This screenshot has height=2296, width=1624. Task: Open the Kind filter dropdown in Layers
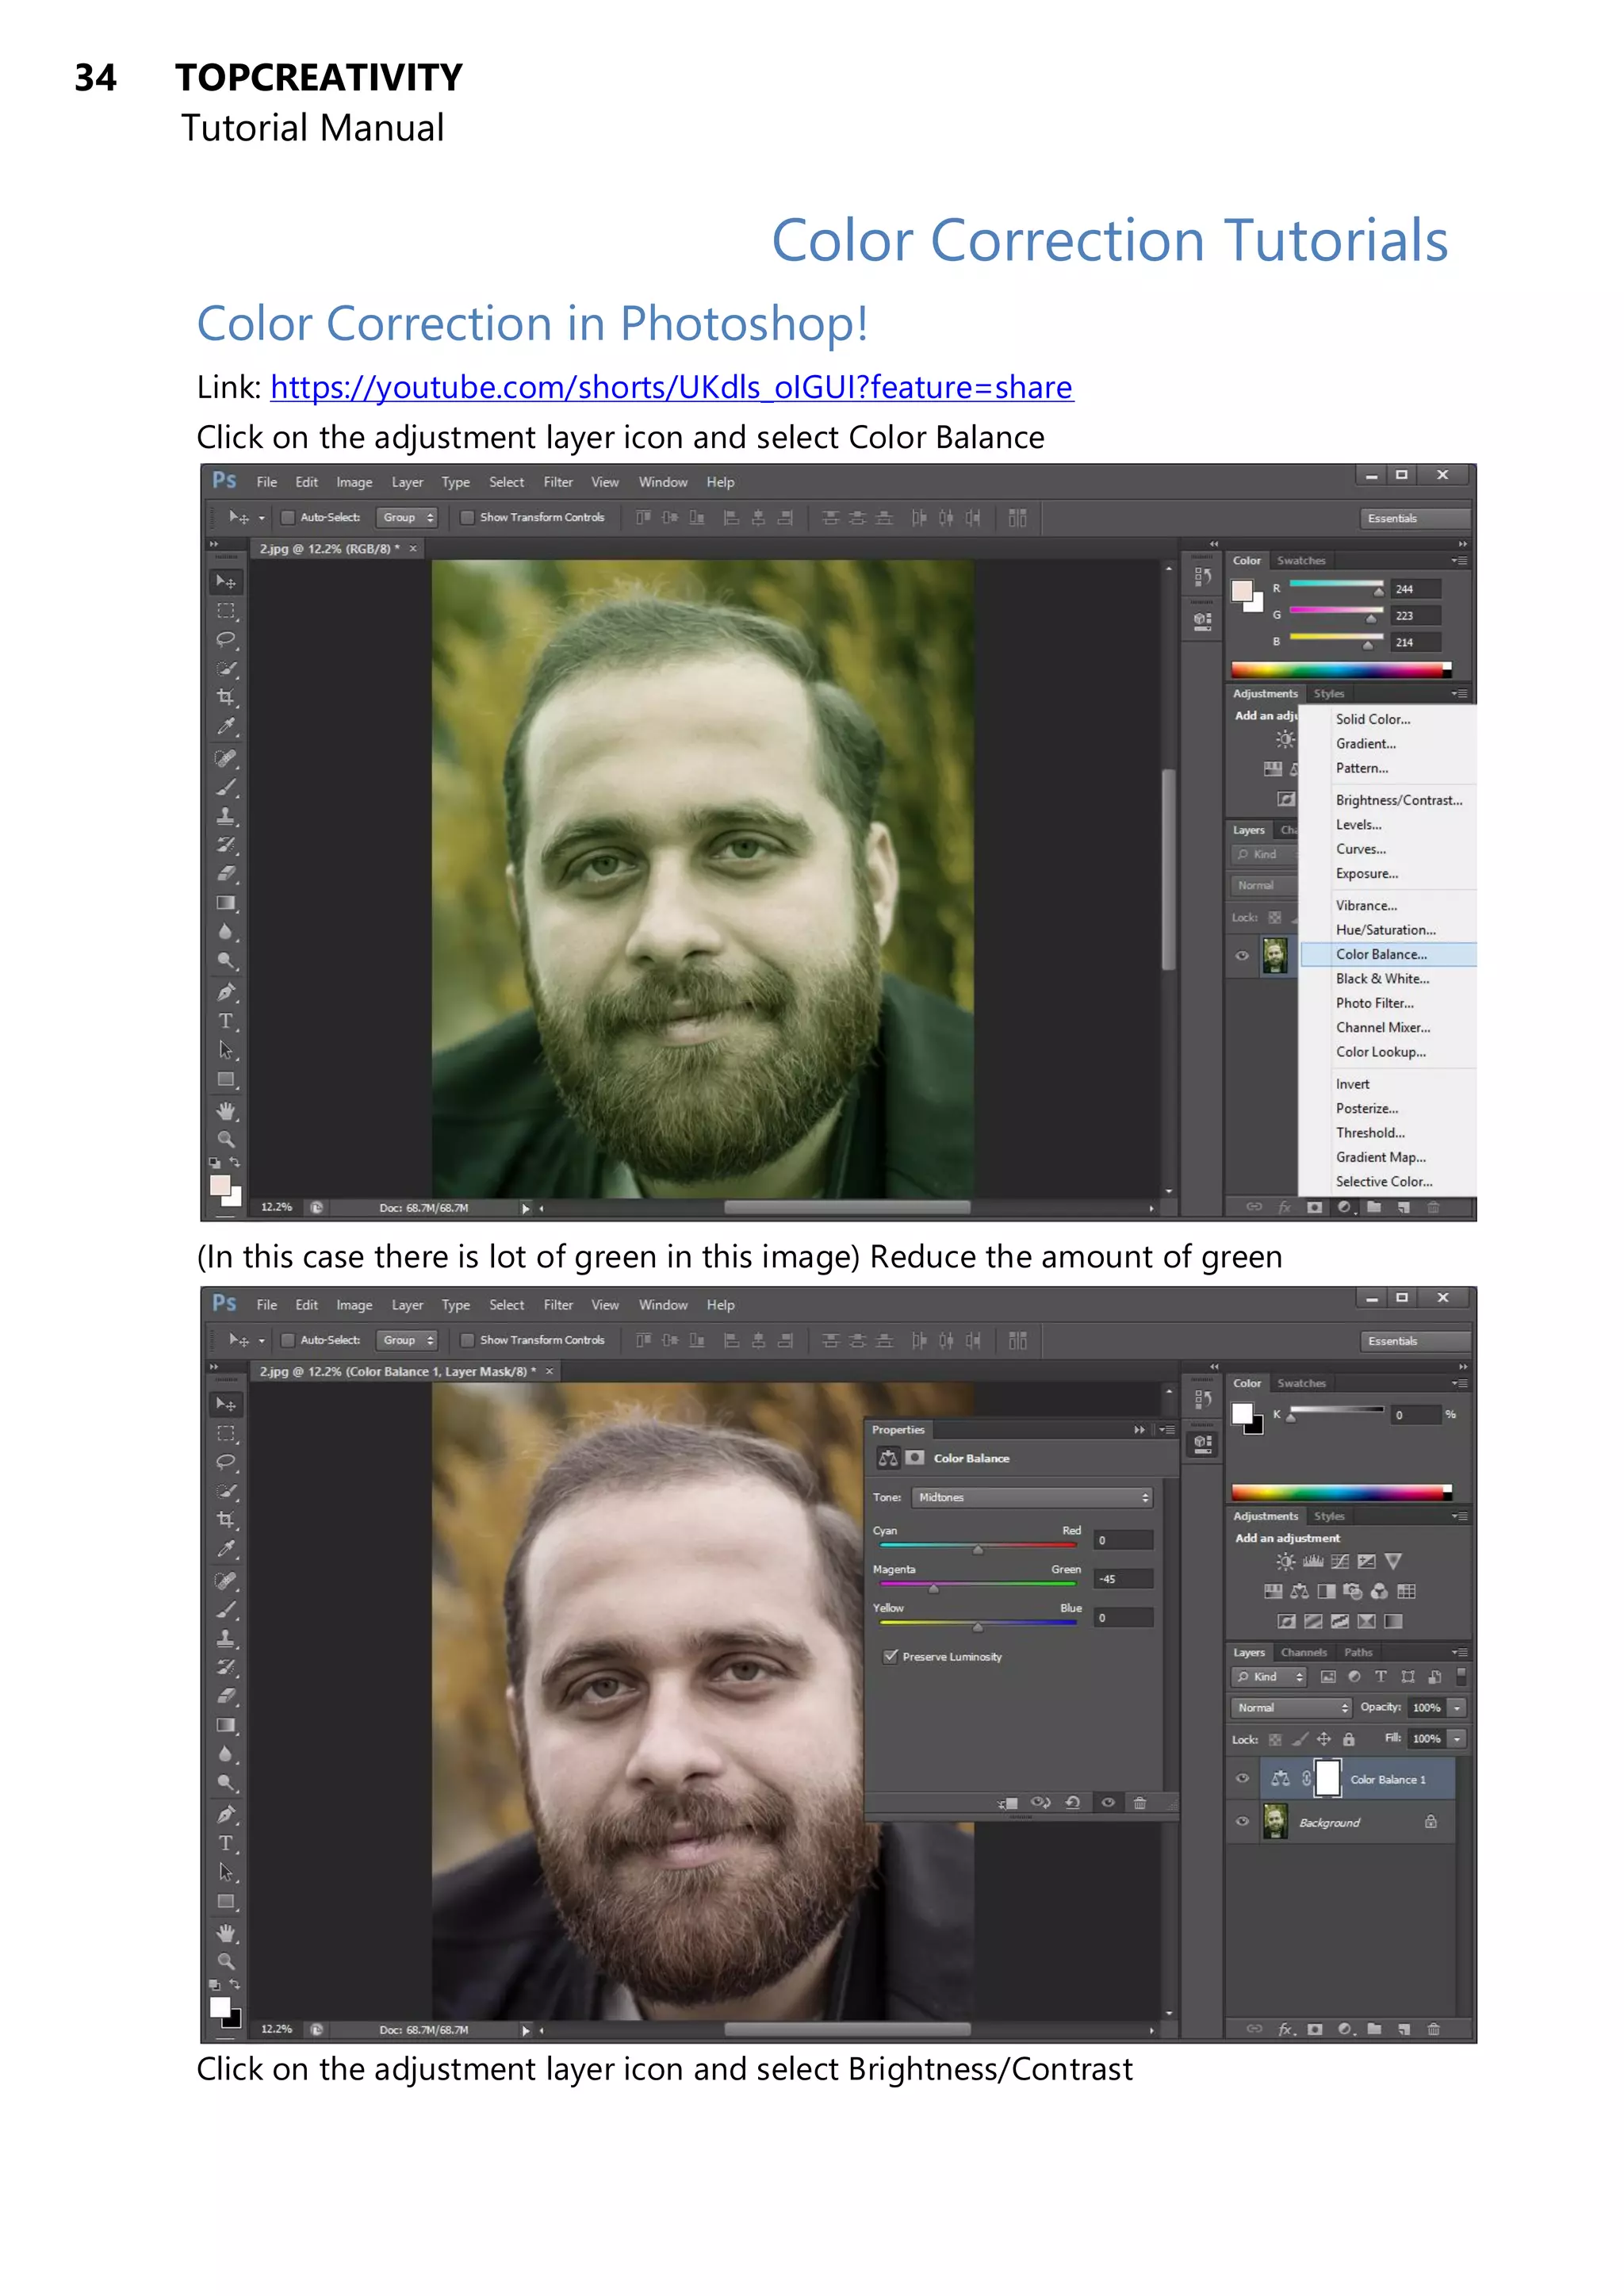point(1269,1677)
